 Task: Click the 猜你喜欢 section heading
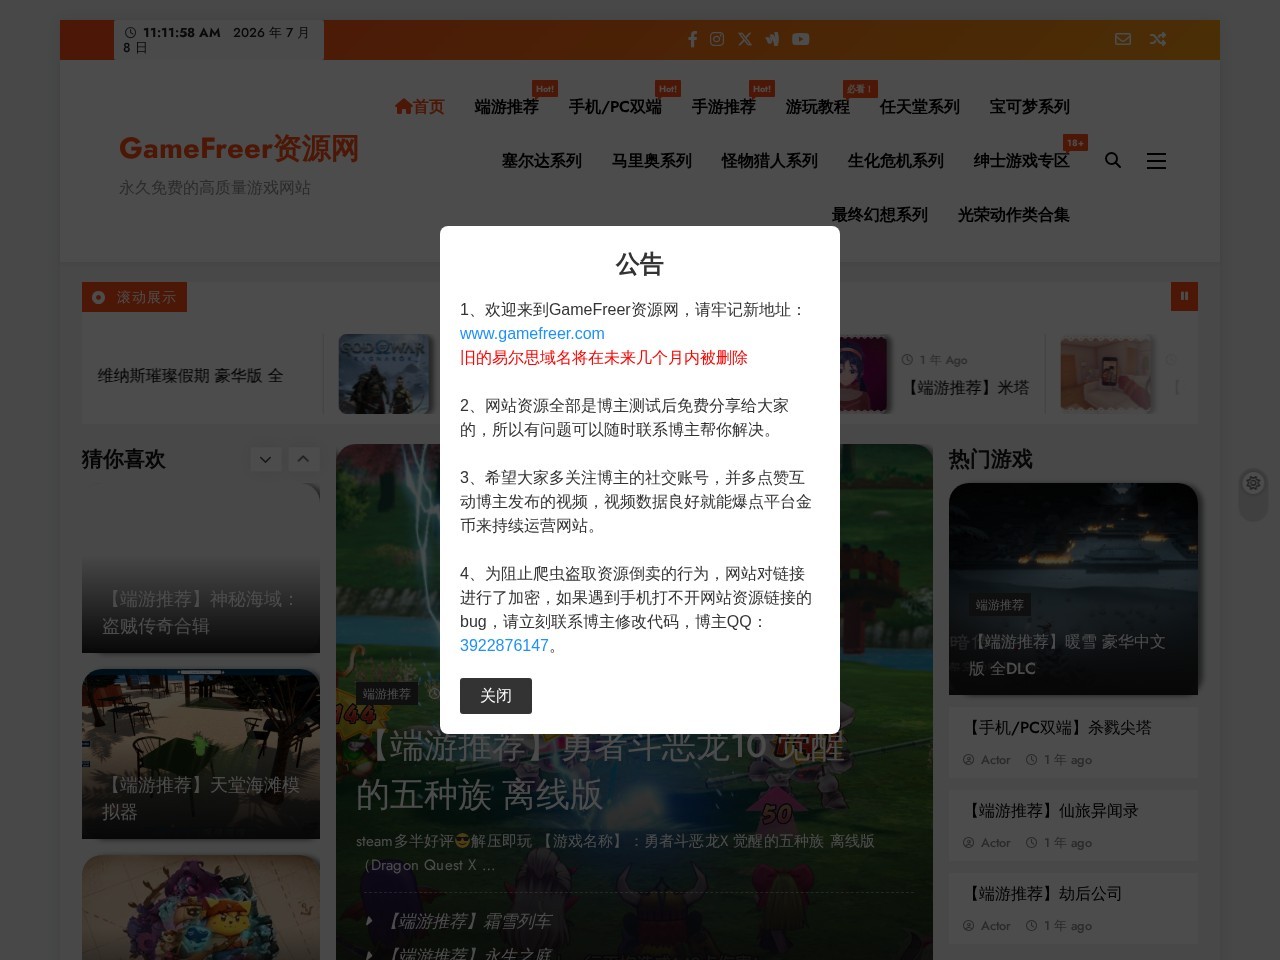(x=124, y=459)
